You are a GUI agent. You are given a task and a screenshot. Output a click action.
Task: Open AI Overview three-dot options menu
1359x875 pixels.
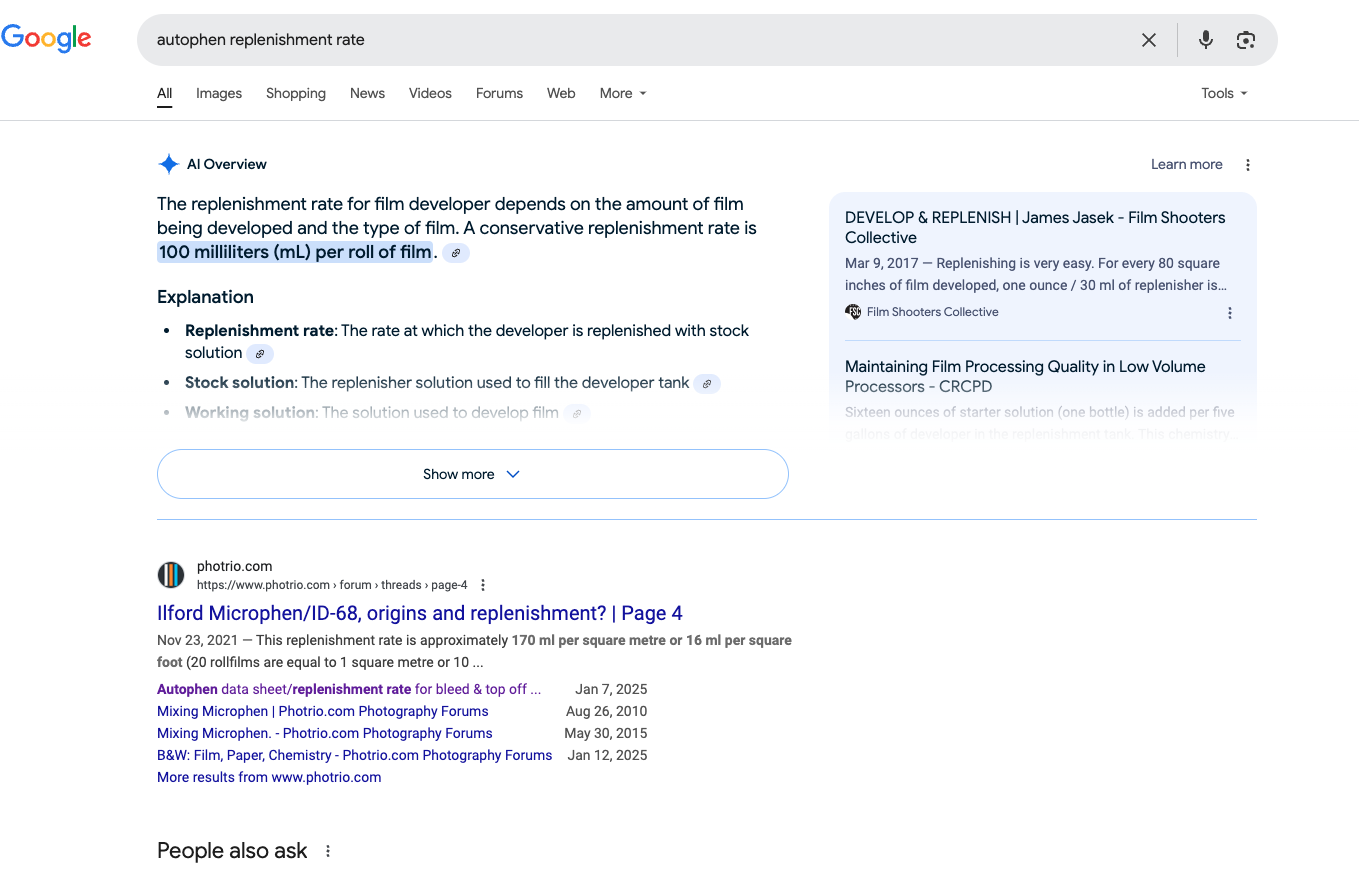coord(1247,165)
